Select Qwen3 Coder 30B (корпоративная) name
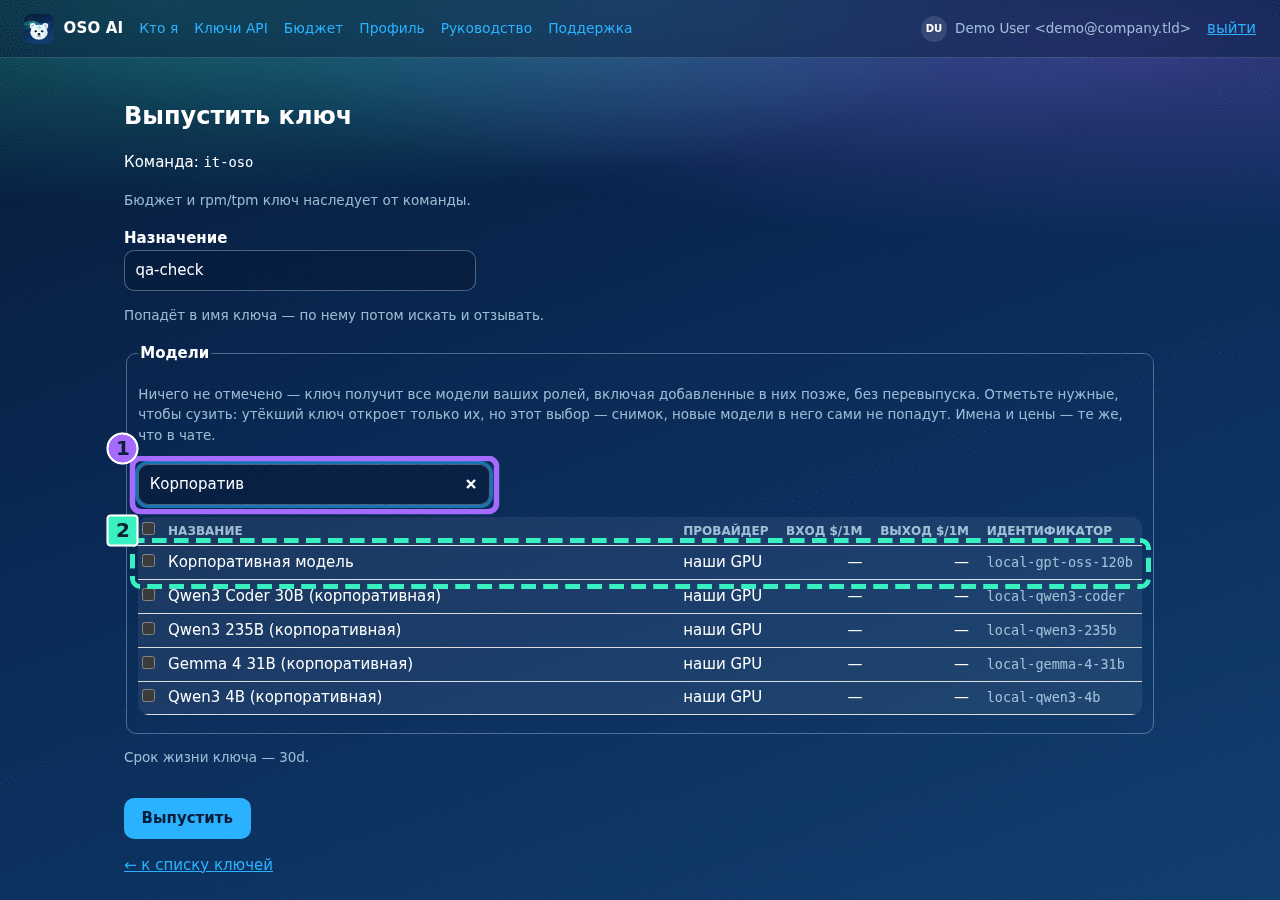This screenshot has width=1280, height=900. click(304, 596)
